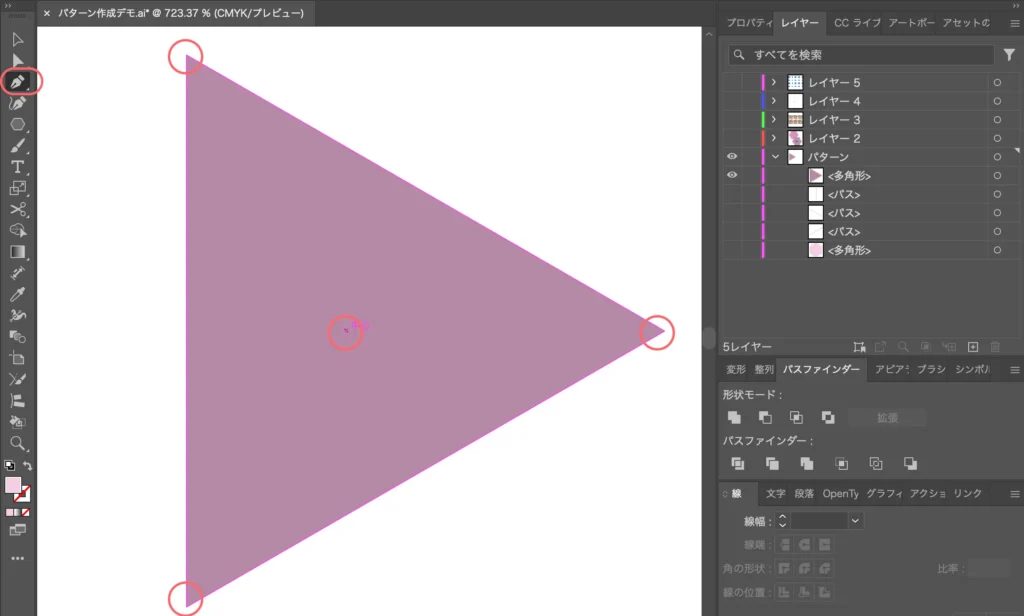Open the 文字 panel tab
1024x616 pixels.
point(776,494)
